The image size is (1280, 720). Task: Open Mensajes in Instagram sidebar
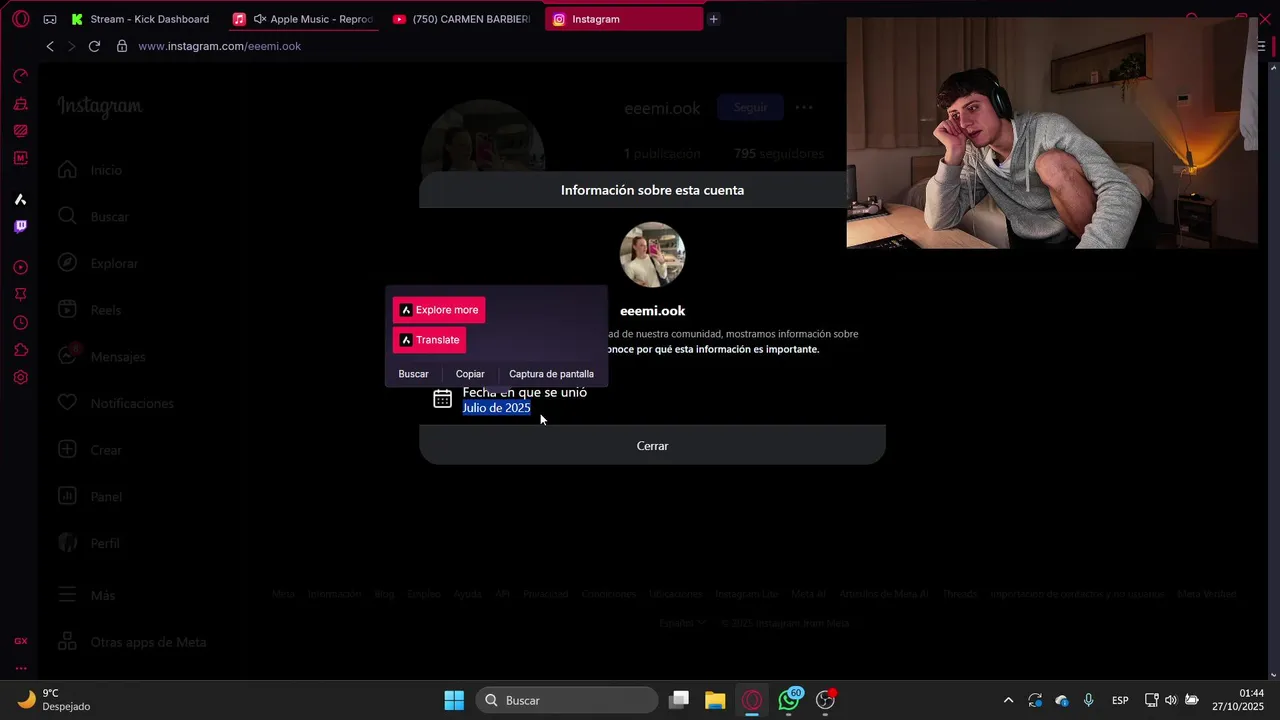(x=102, y=357)
